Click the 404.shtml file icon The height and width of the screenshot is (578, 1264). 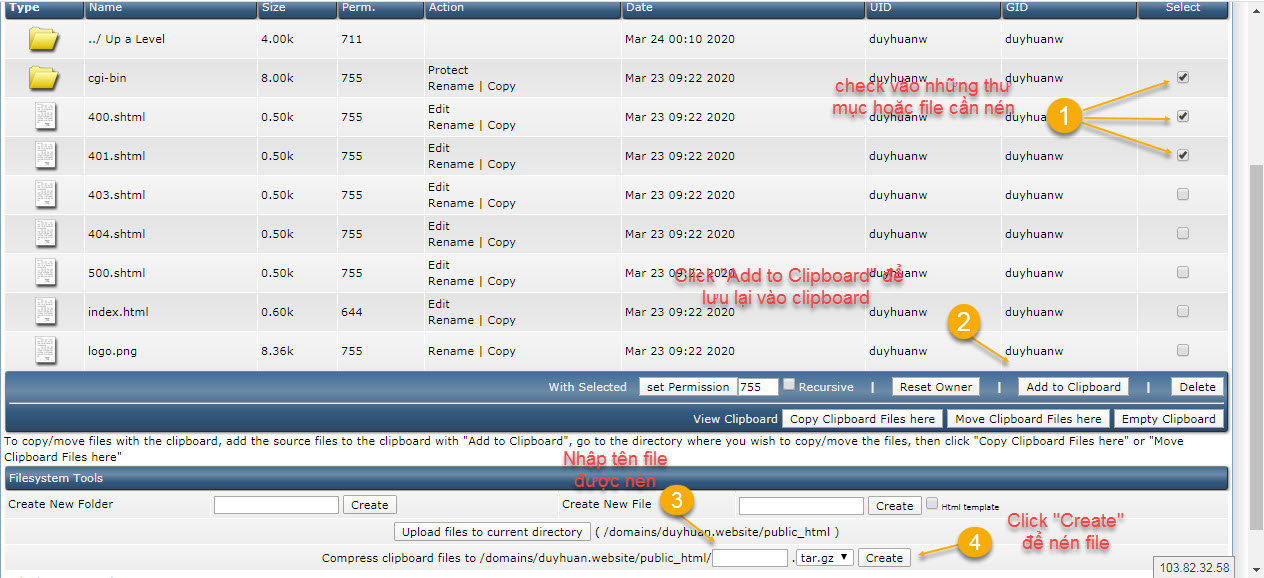[45, 233]
